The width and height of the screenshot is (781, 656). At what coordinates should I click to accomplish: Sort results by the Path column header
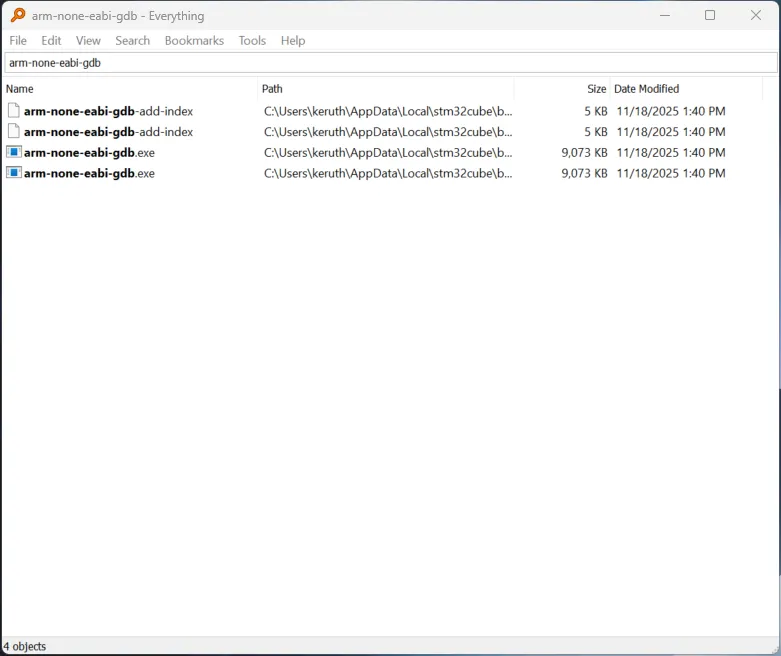click(386, 89)
